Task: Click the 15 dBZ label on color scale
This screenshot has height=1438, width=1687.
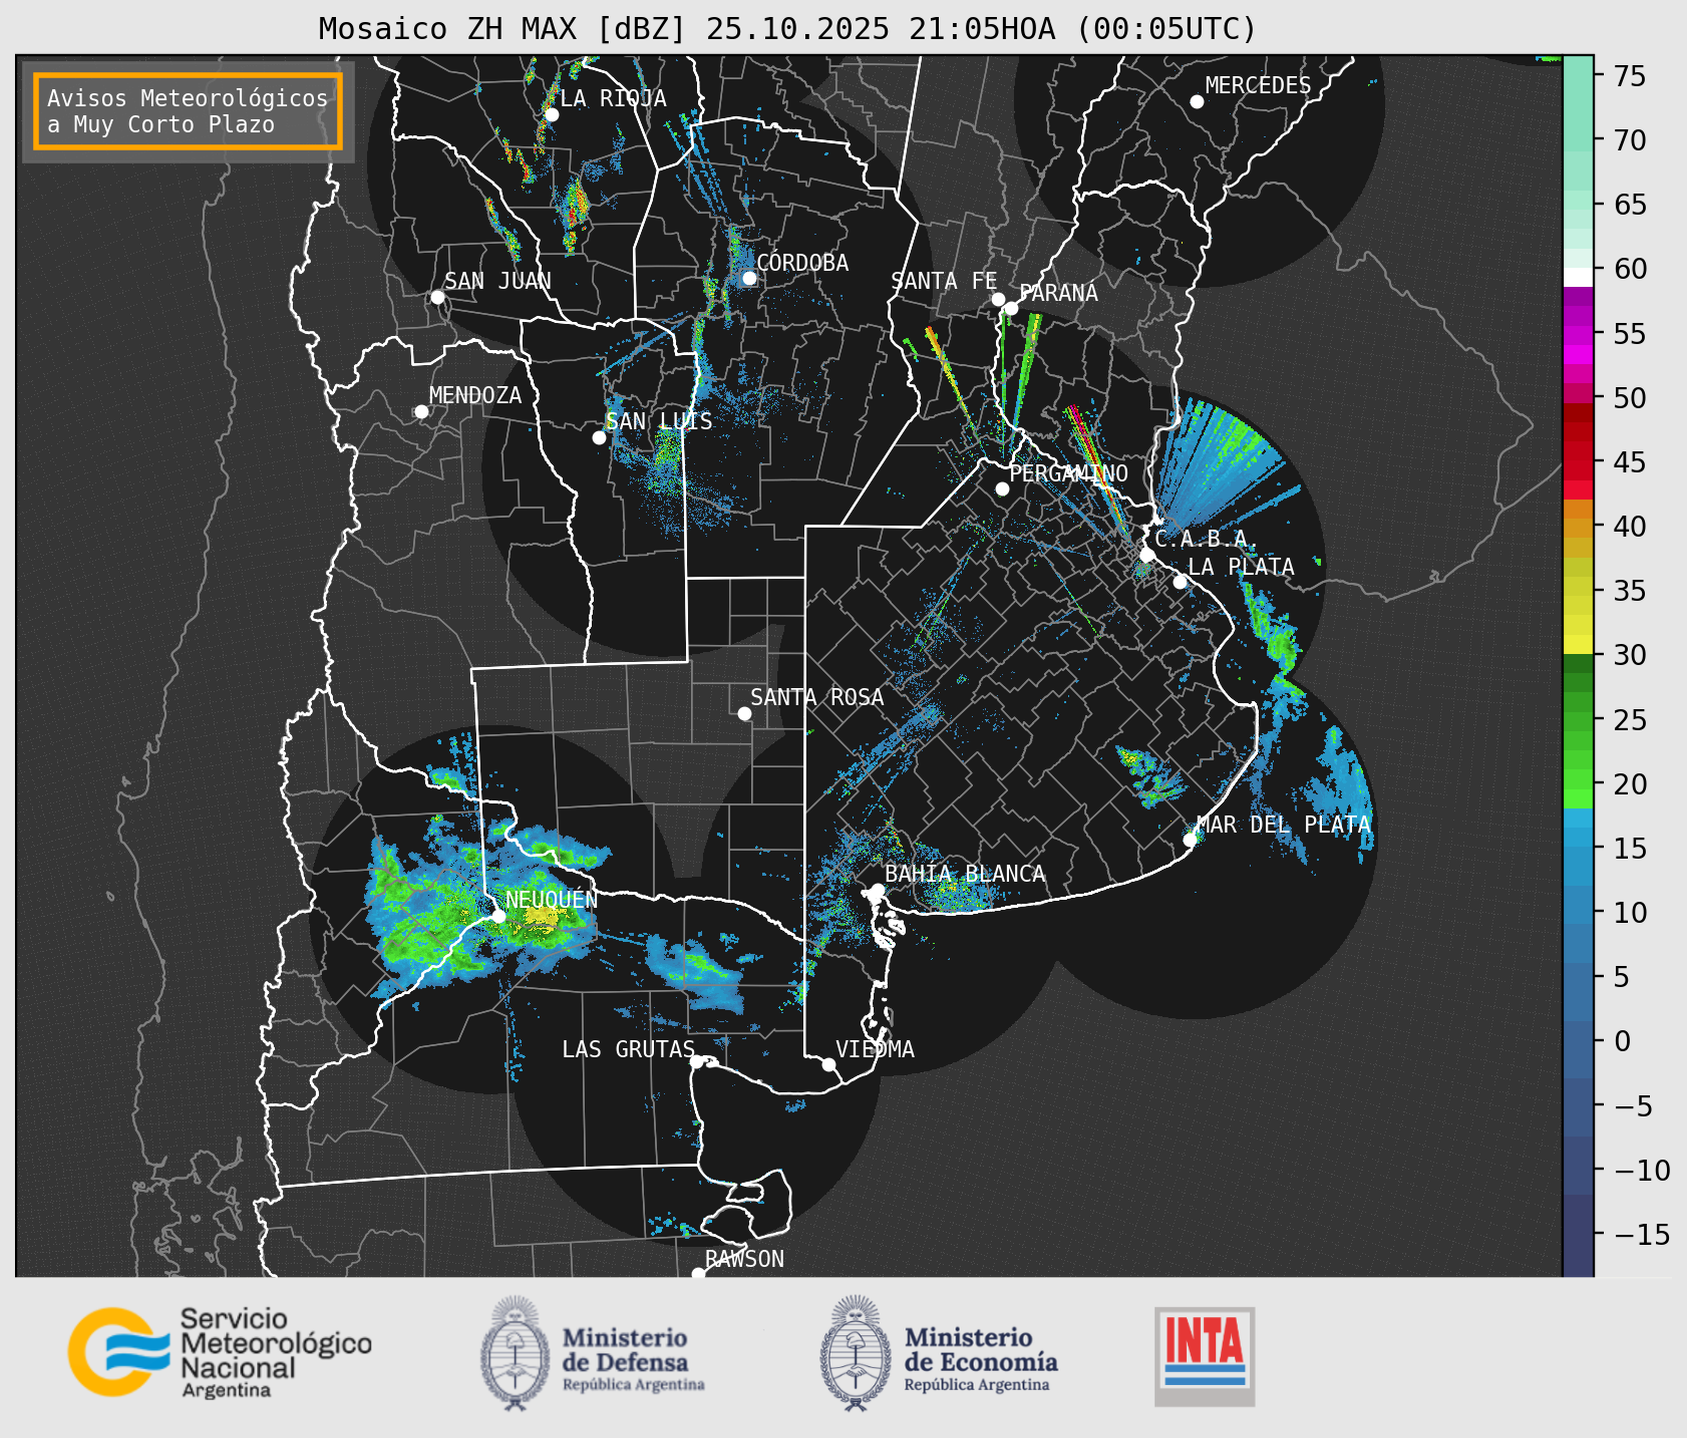Action: [1629, 848]
